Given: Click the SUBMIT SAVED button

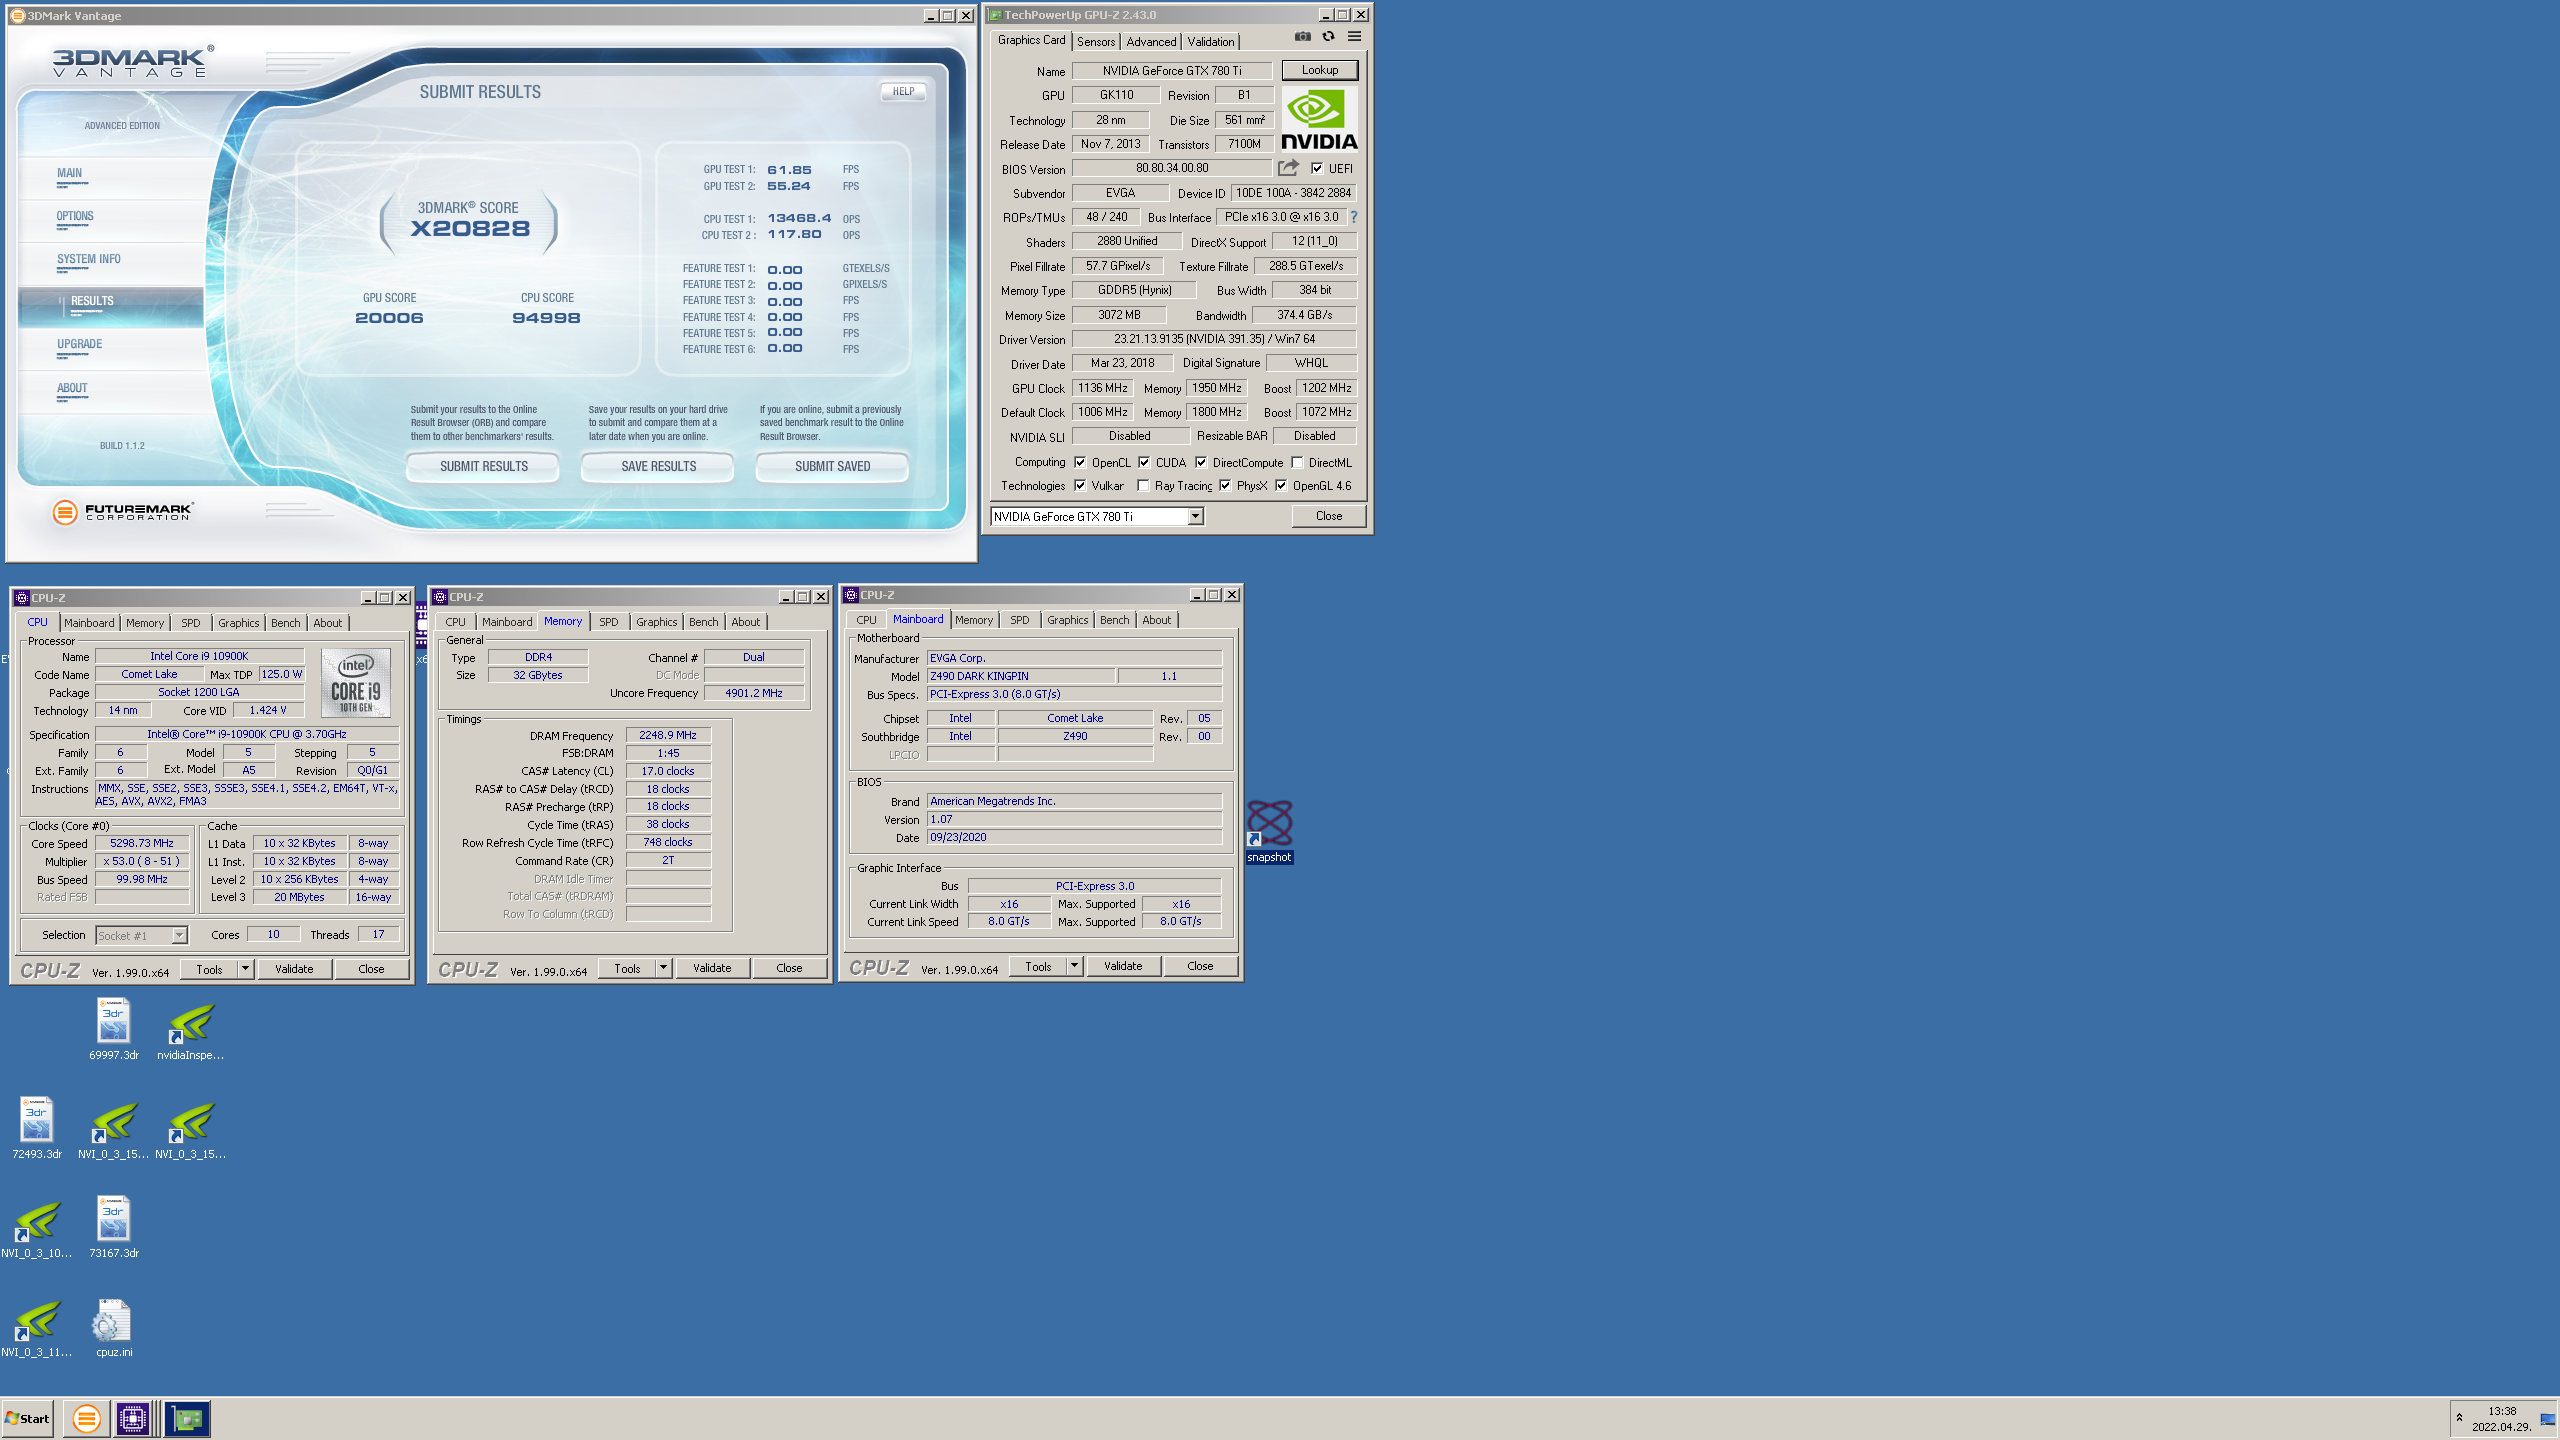Looking at the screenshot, I should 832,467.
